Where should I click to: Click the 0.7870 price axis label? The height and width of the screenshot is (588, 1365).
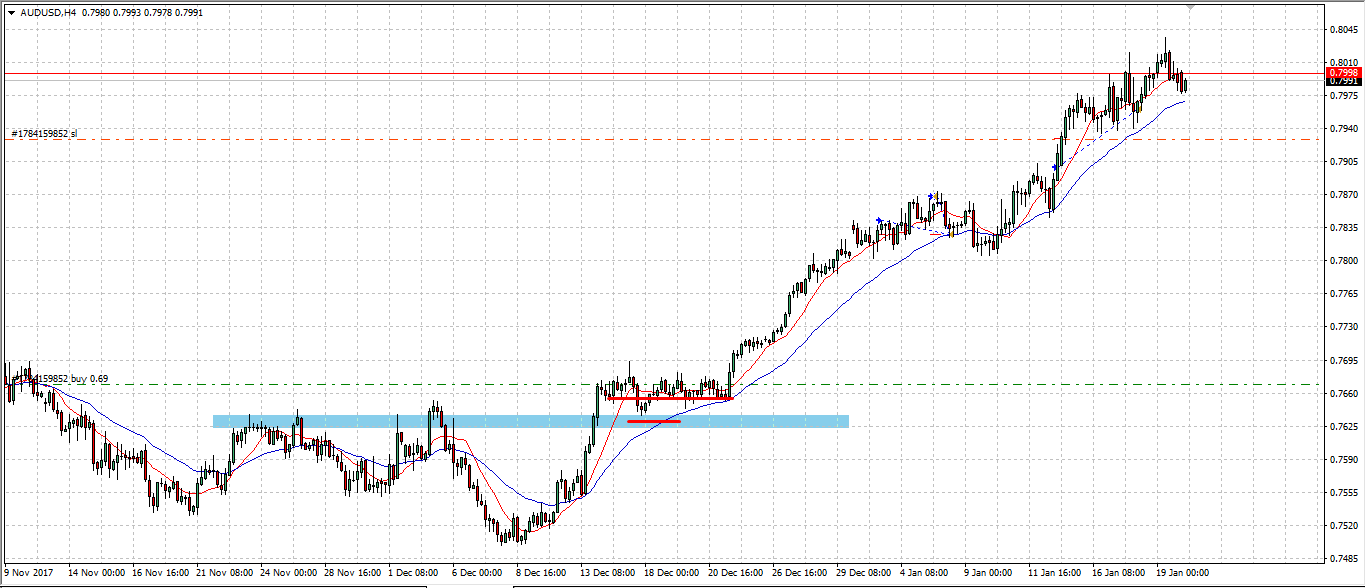pos(1344,195)
